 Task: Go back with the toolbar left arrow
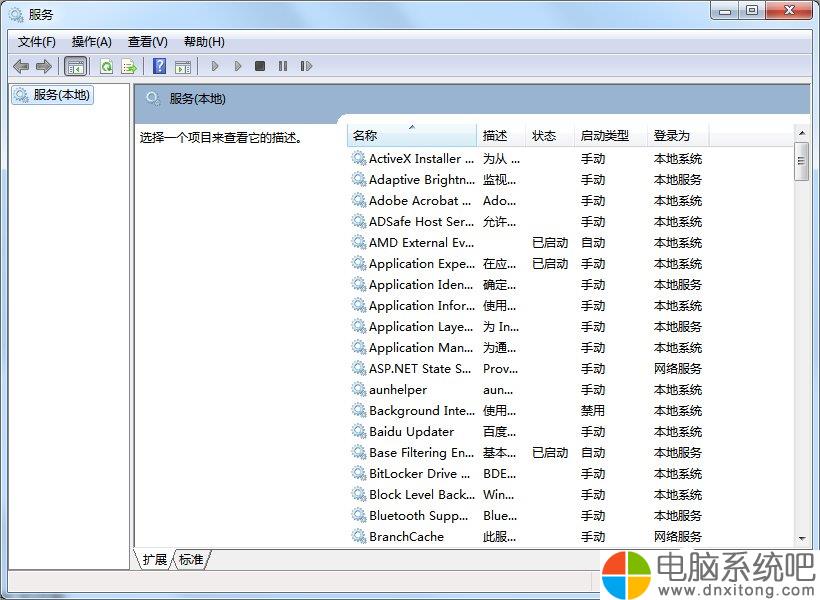click(21, 66)
